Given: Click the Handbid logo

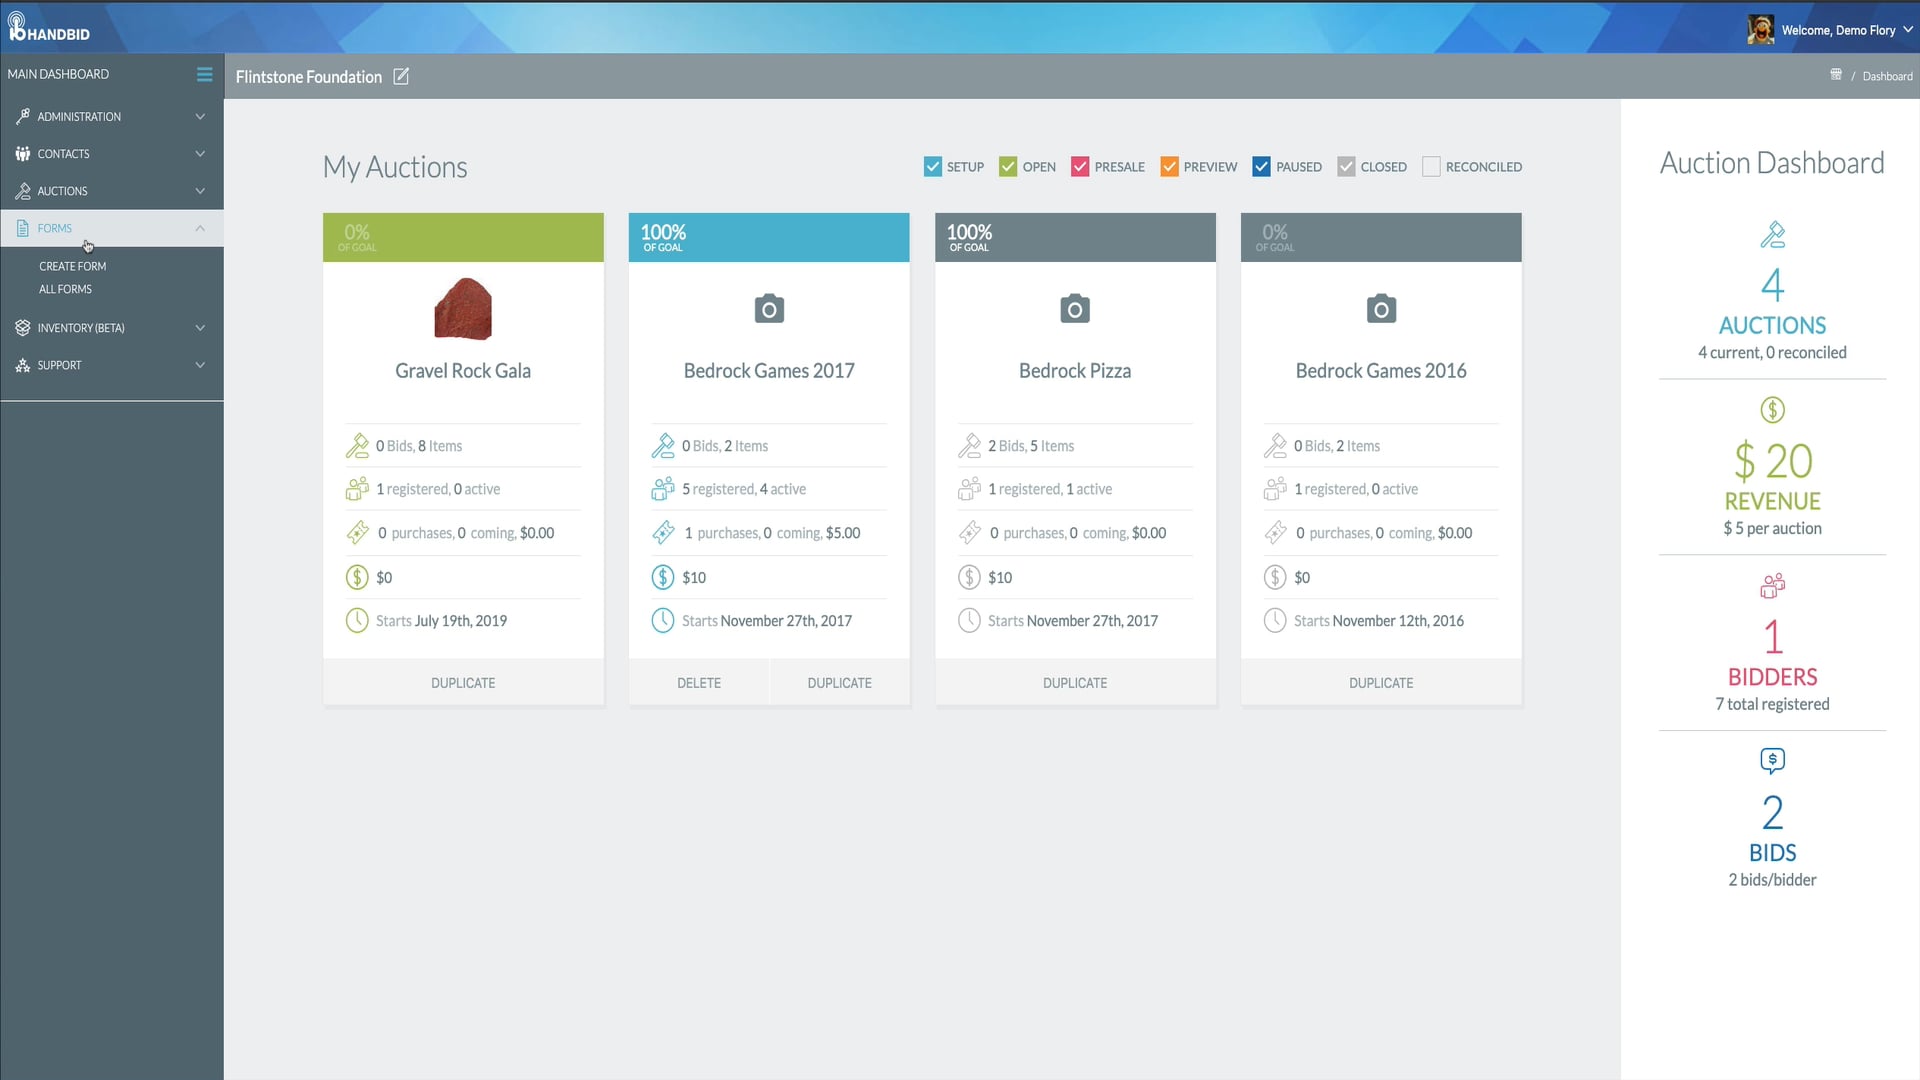Looking at the screenshot, I should [x=48, y=27].
